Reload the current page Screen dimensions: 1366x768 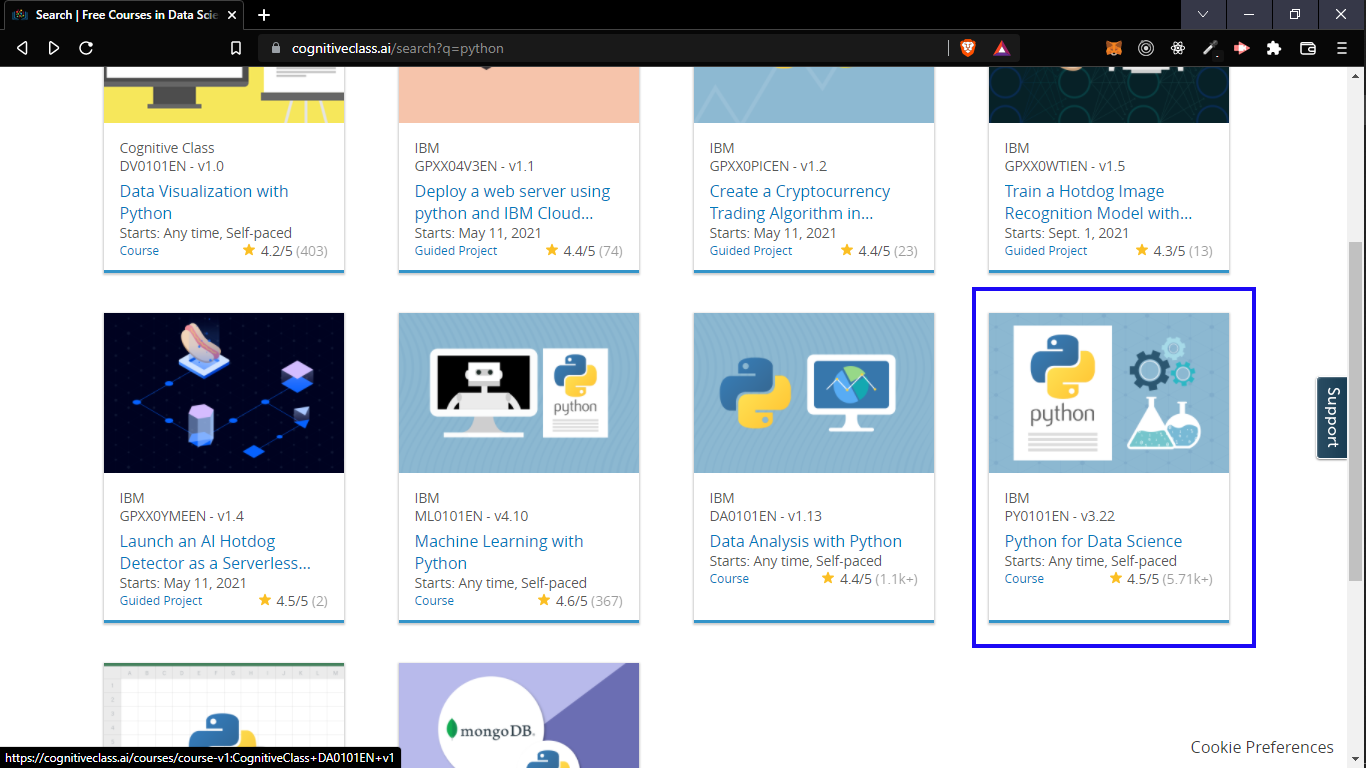click(x=86, y=48)
